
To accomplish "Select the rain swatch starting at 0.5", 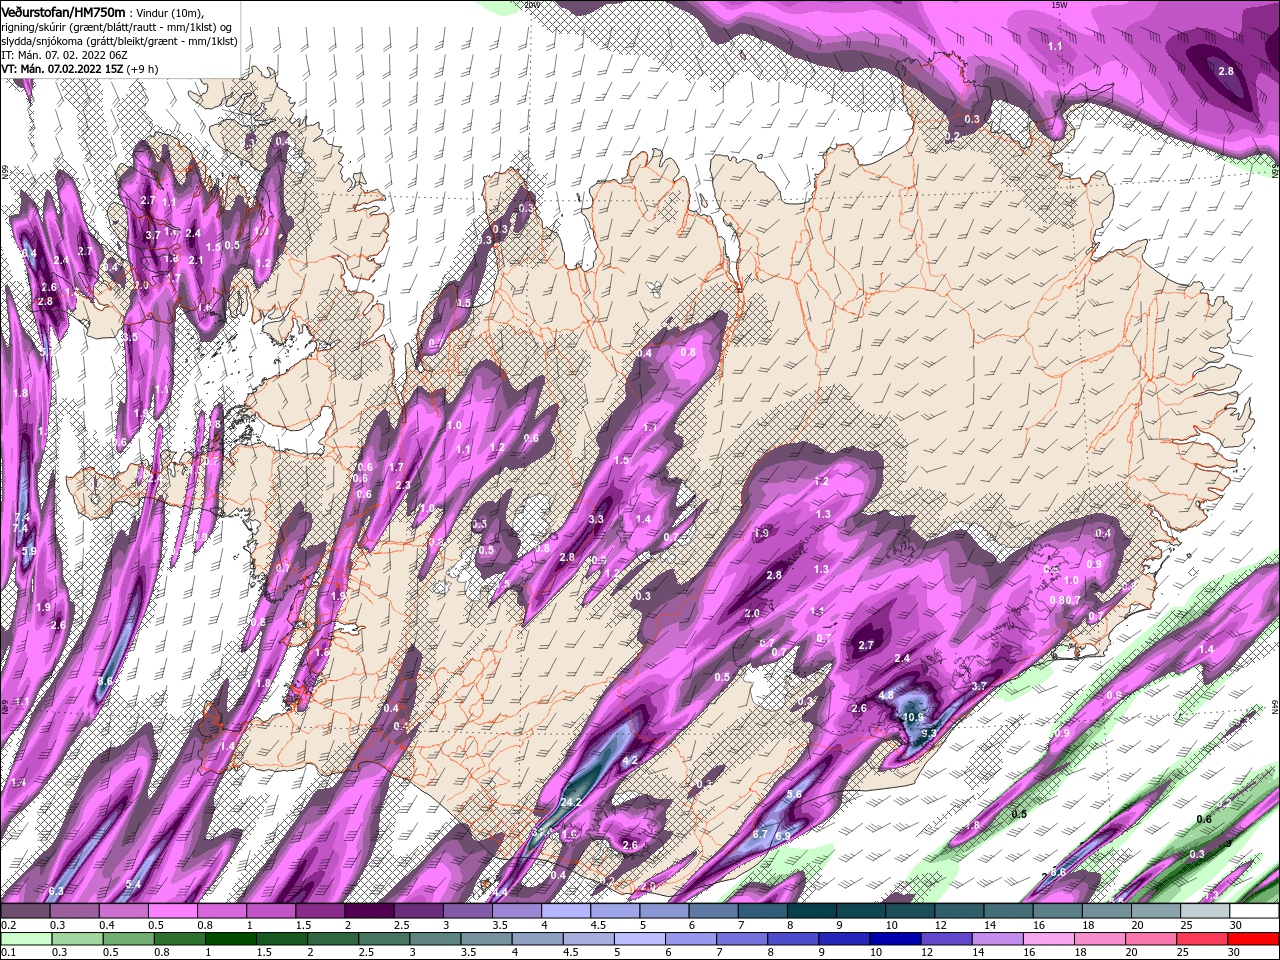I will point(128,939).
